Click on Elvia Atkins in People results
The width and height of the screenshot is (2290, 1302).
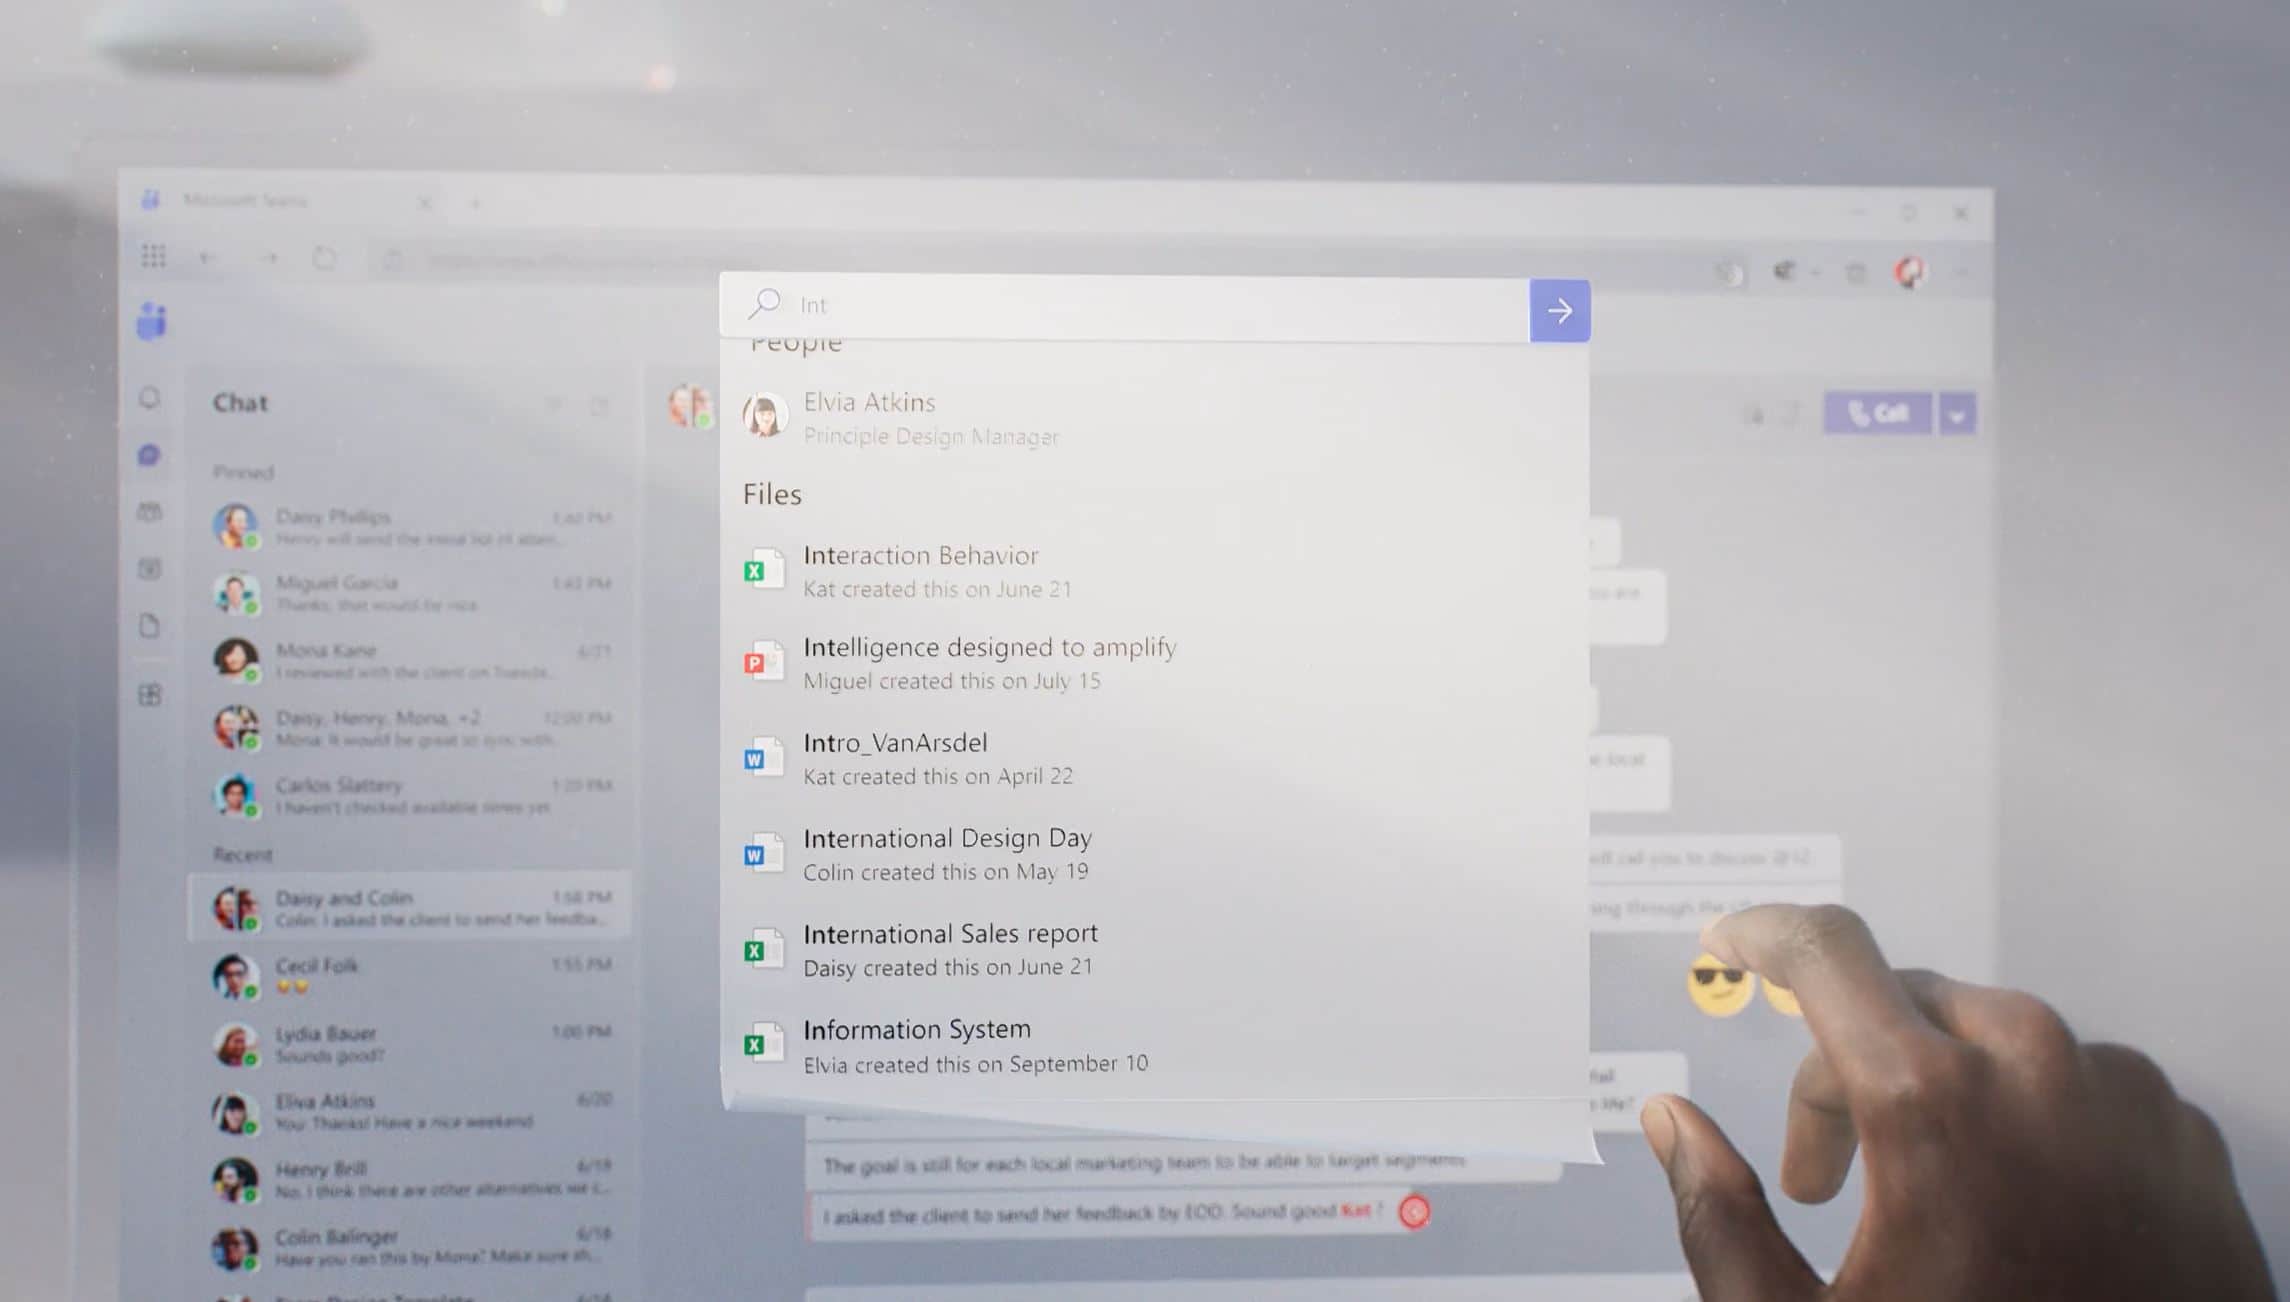pyautogui.click(x=868, y=417)
